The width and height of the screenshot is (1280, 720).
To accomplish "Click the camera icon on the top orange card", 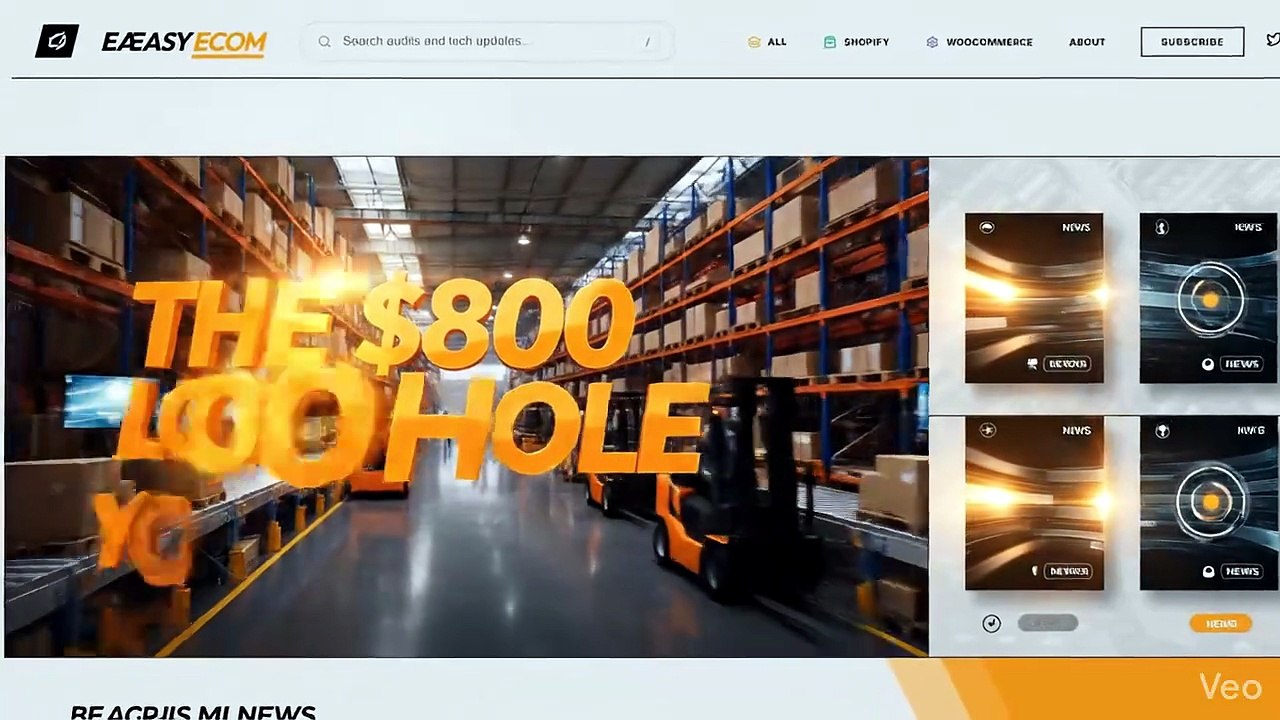I will click(x=1032, y=364).
